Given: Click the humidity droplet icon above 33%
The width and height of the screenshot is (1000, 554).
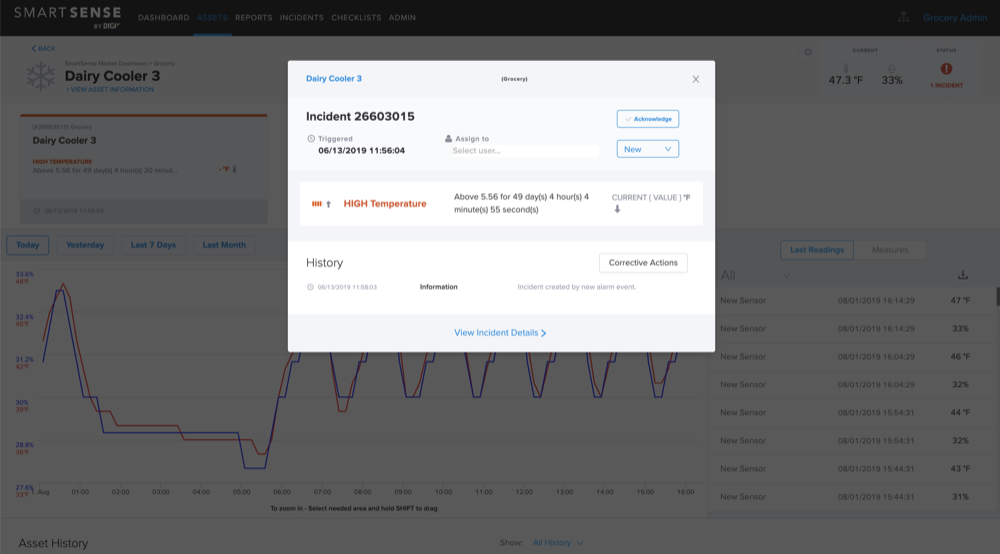Looking at the screenshot, I should click(x=892, y=68).
